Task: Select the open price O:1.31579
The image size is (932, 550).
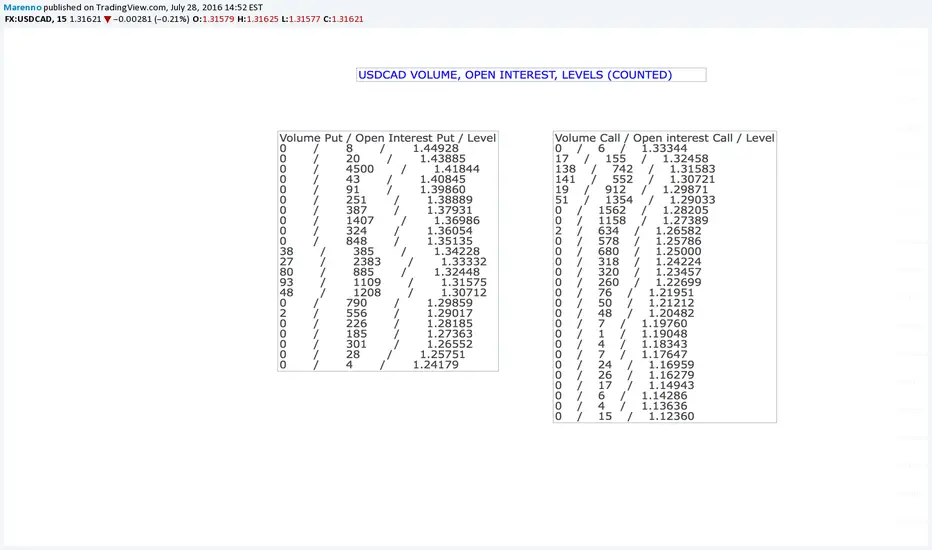Action: [x=213, y=19]
